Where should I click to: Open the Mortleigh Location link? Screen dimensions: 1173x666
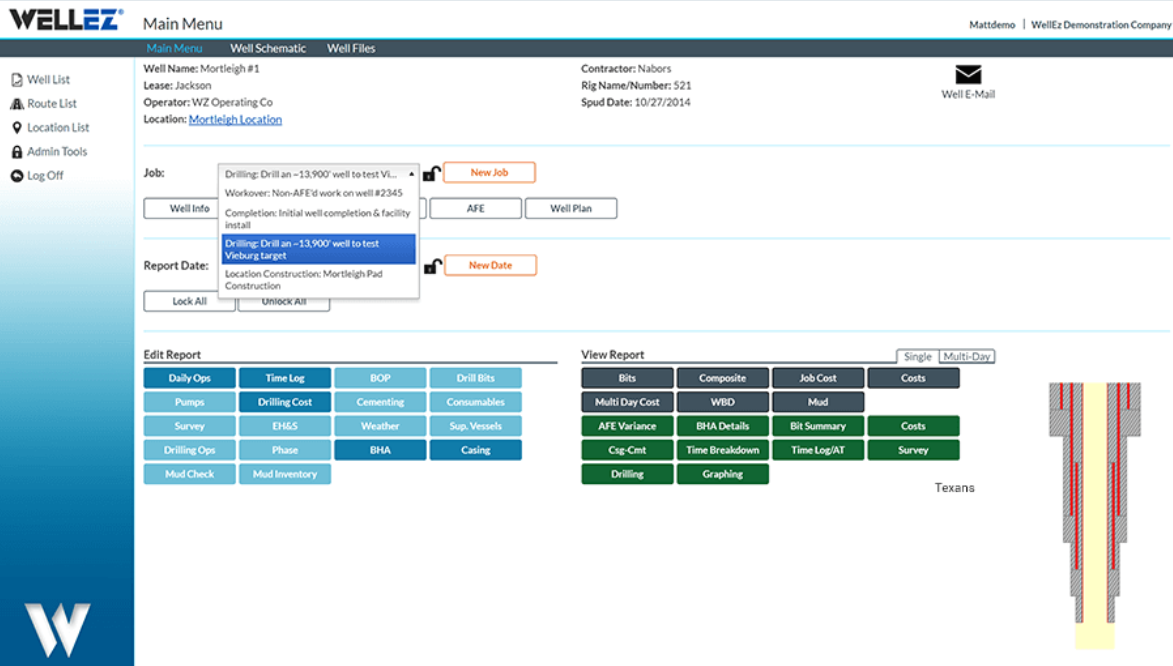235,118
